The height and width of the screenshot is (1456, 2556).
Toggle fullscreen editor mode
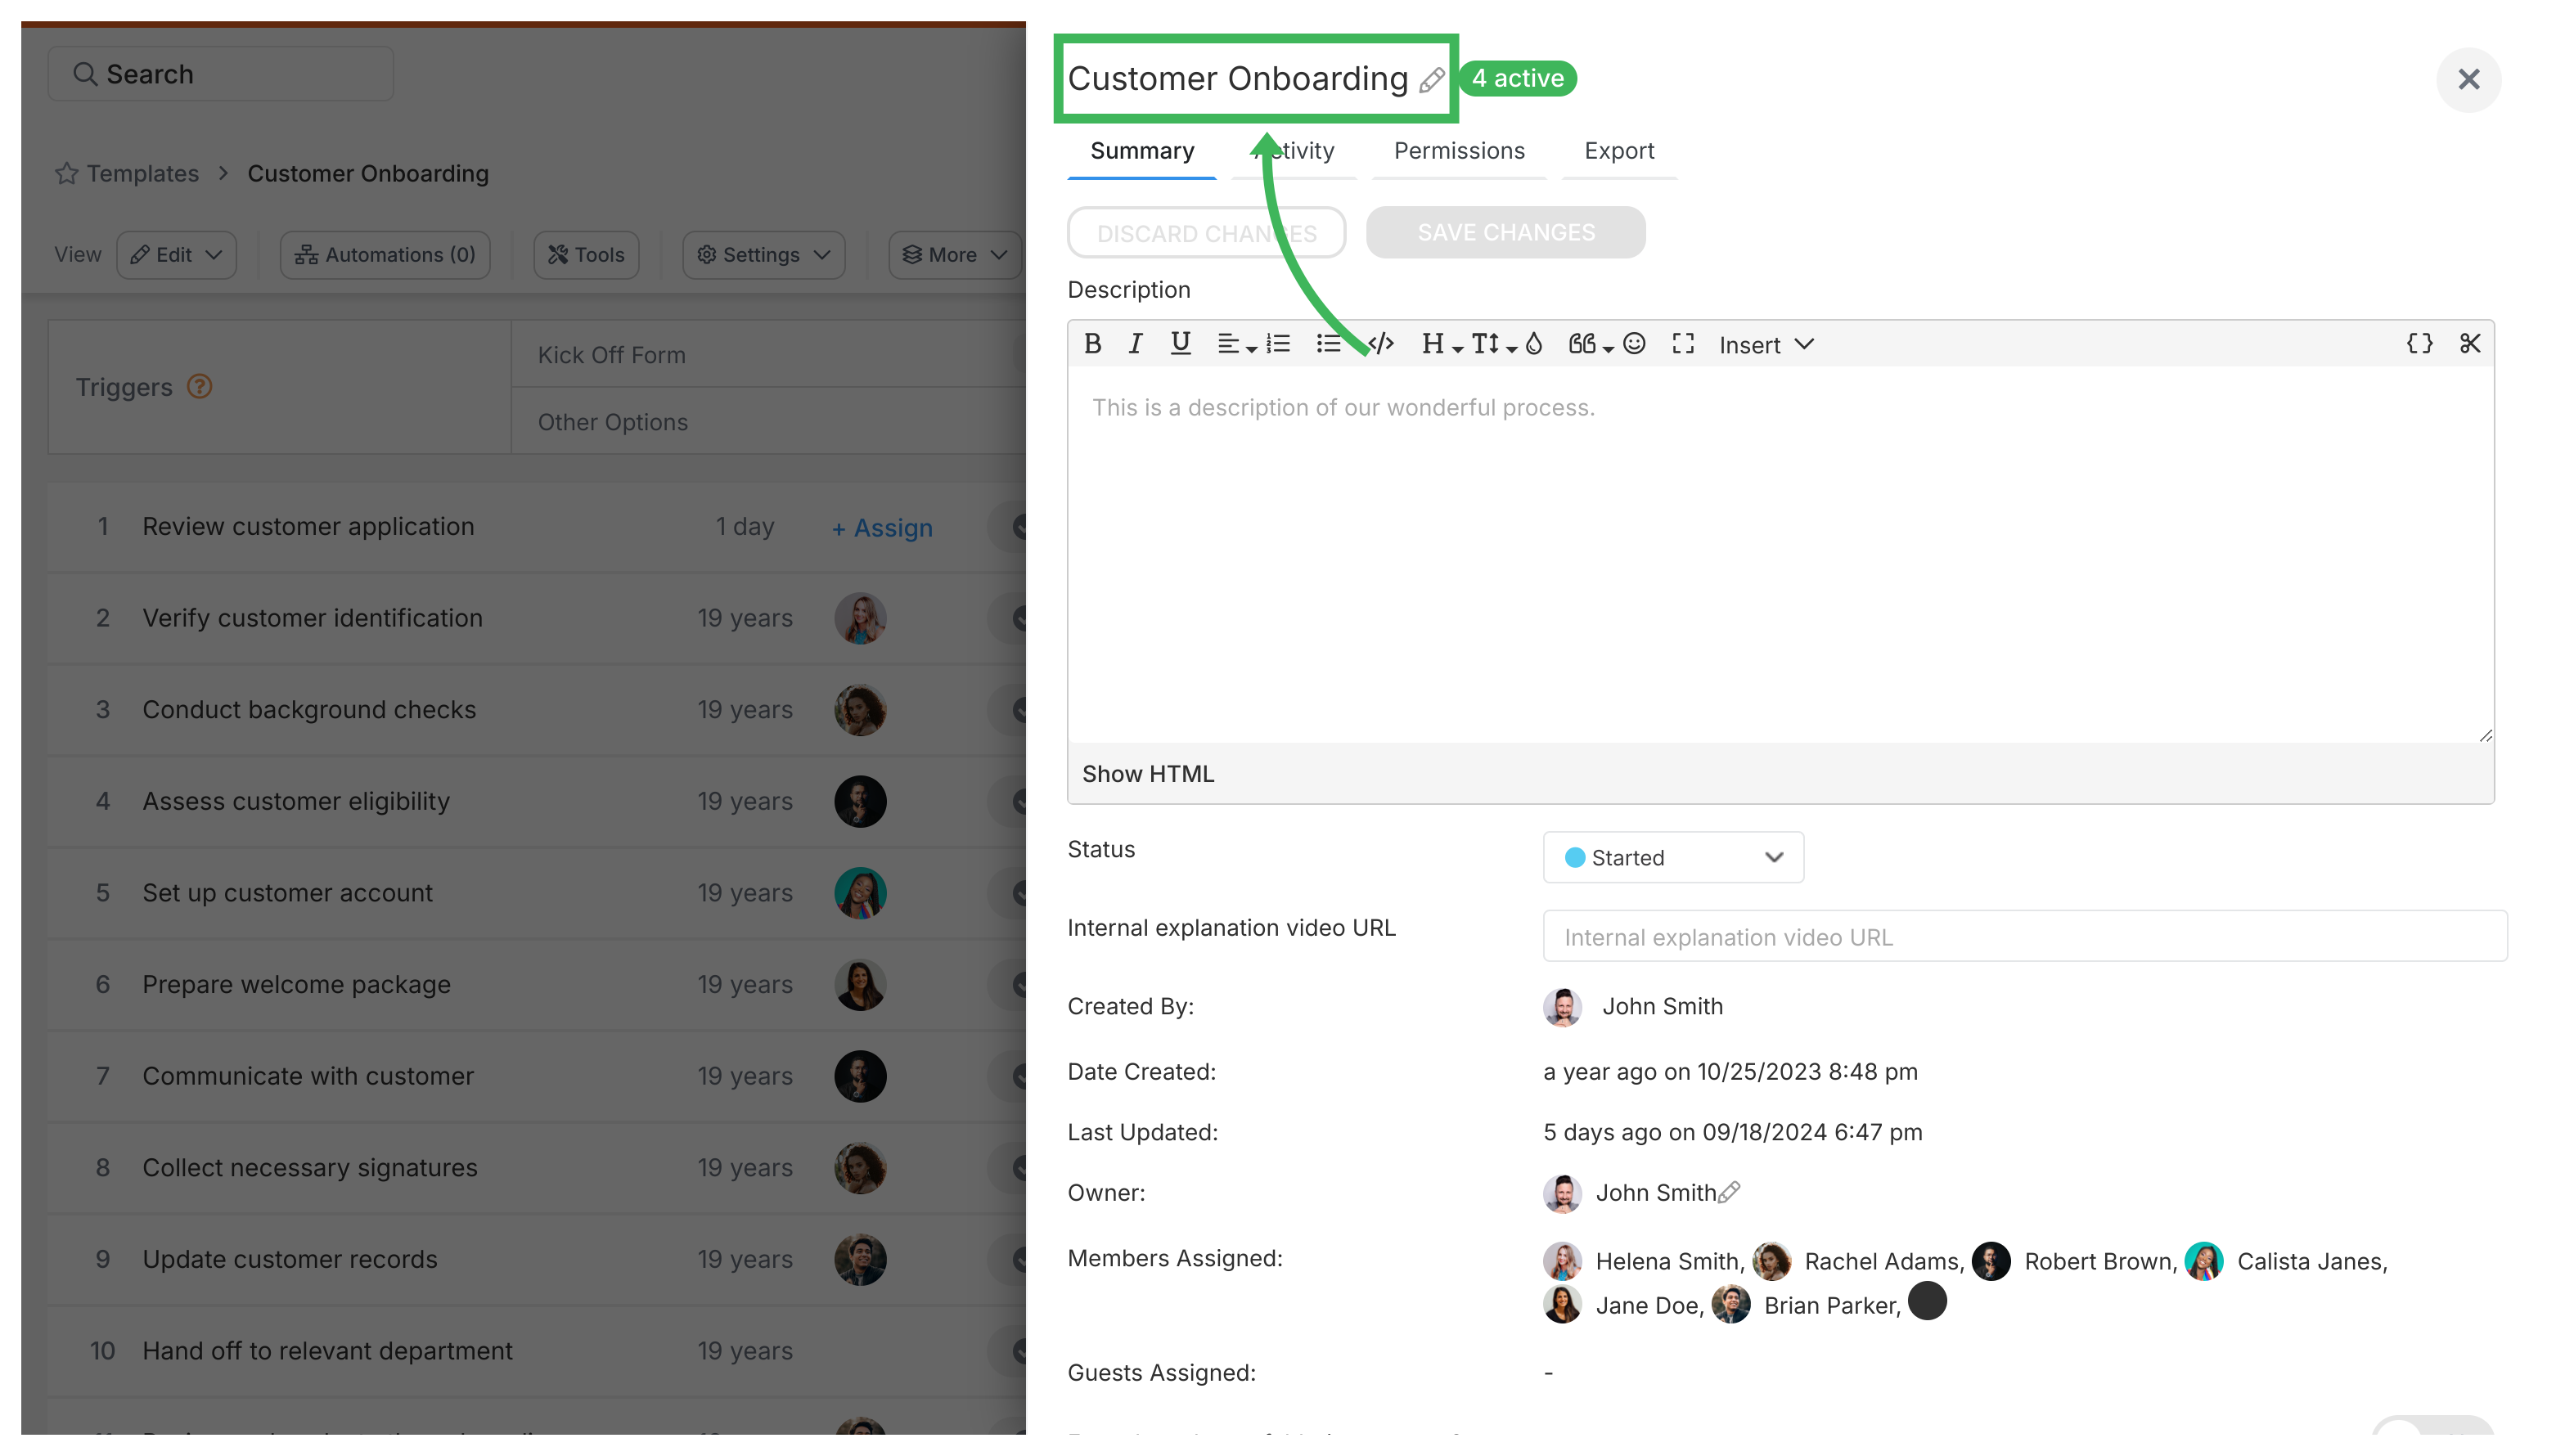click(x=1681, y=344)
